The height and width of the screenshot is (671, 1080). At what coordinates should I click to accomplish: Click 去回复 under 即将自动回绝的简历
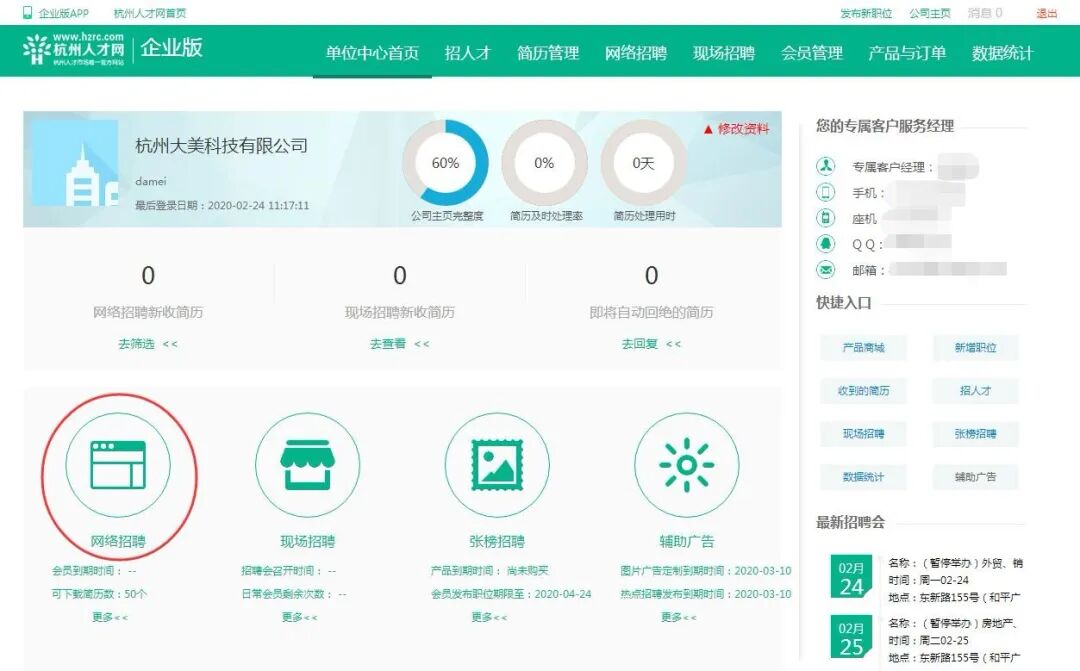[651, 344]
